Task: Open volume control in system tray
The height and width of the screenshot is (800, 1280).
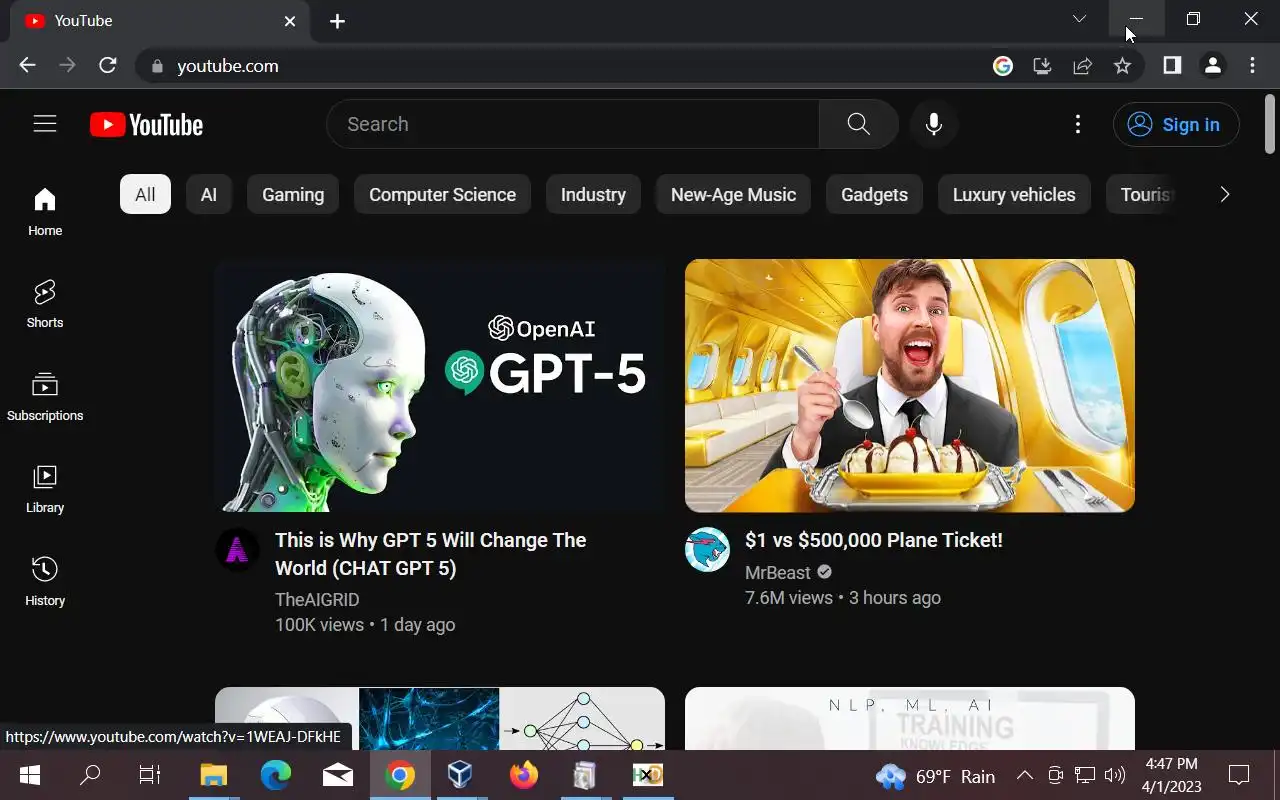Action: click(1115, 775)
